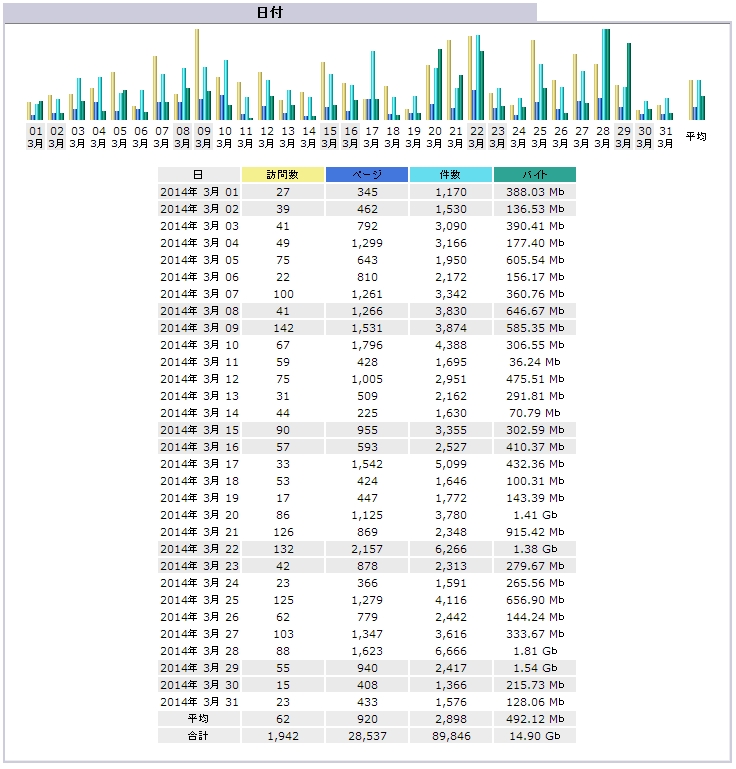Click bytes value 144.24 Mb

click(x=535, y=617)
